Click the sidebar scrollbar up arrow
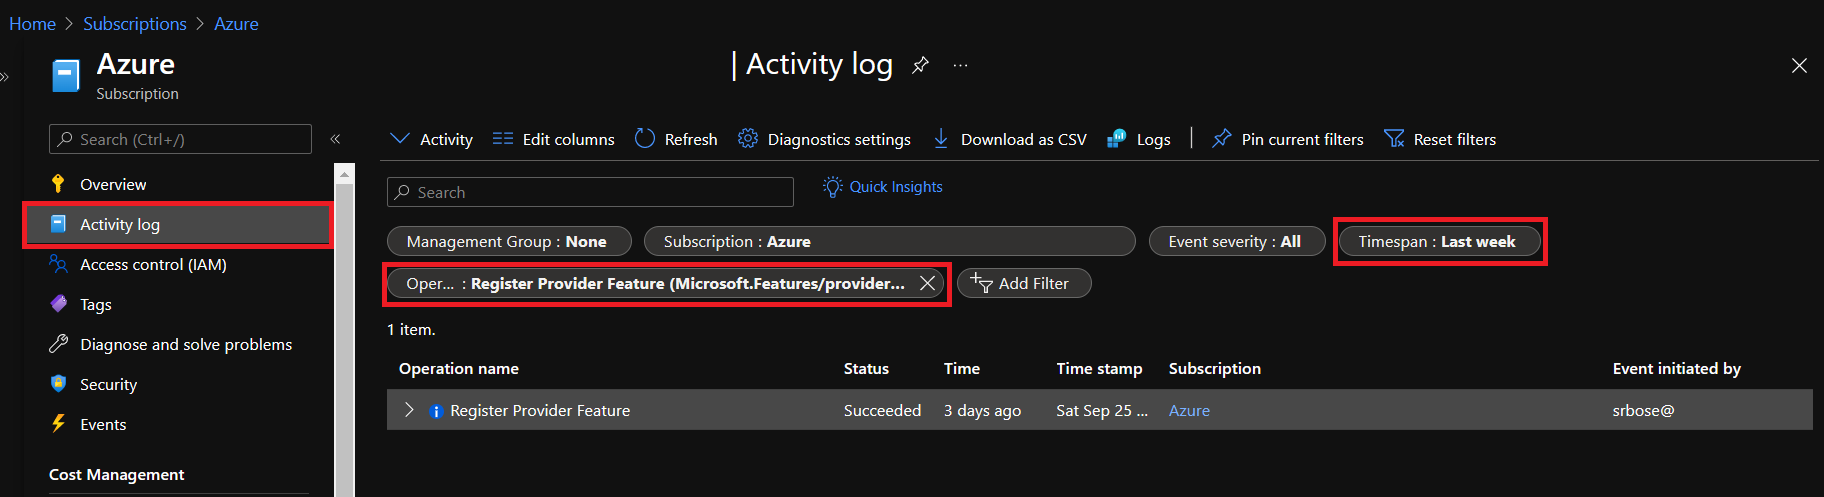 pyautogui.click(x=344, y=174)
